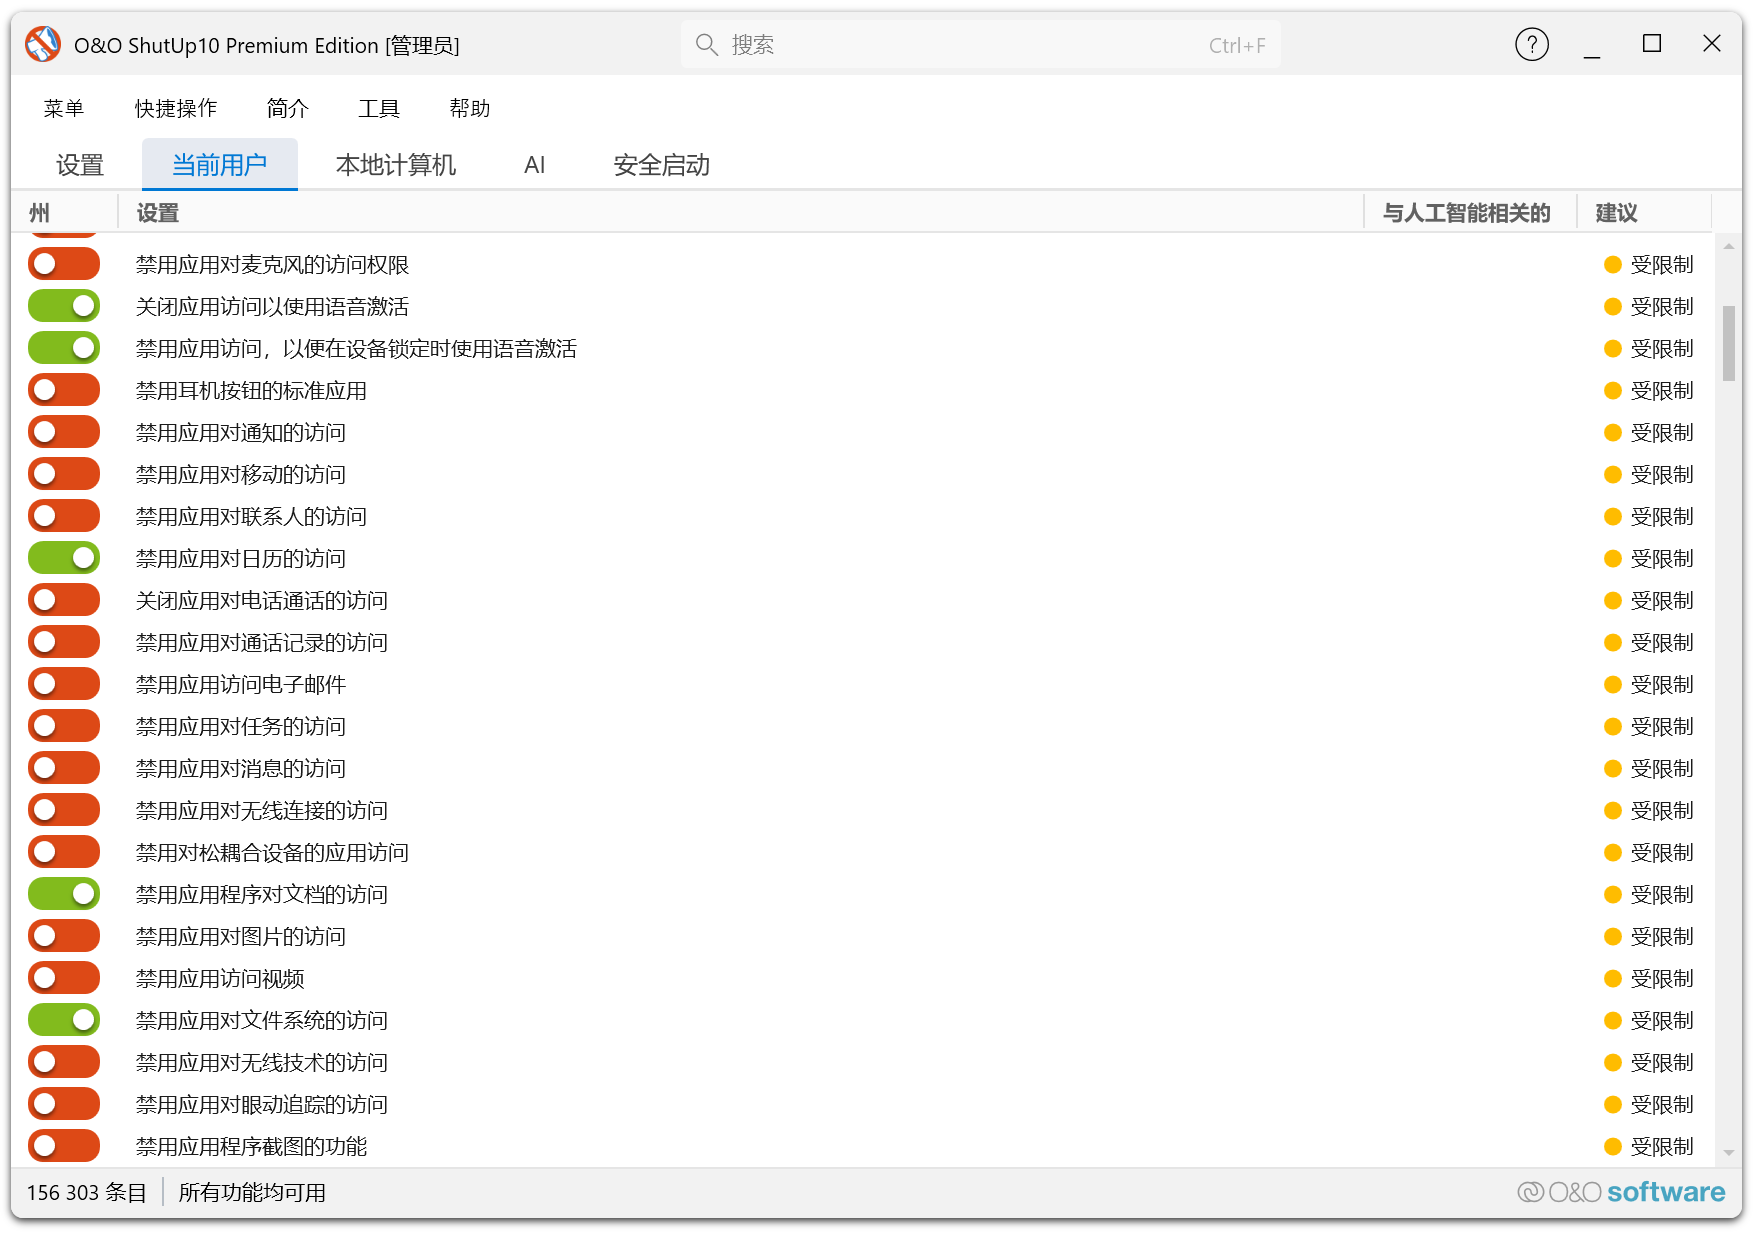Screen dimensions: 1755x1233
Task: Enable 禁用耳机按钮的标准应用 switch
Action: pos(64,391)
